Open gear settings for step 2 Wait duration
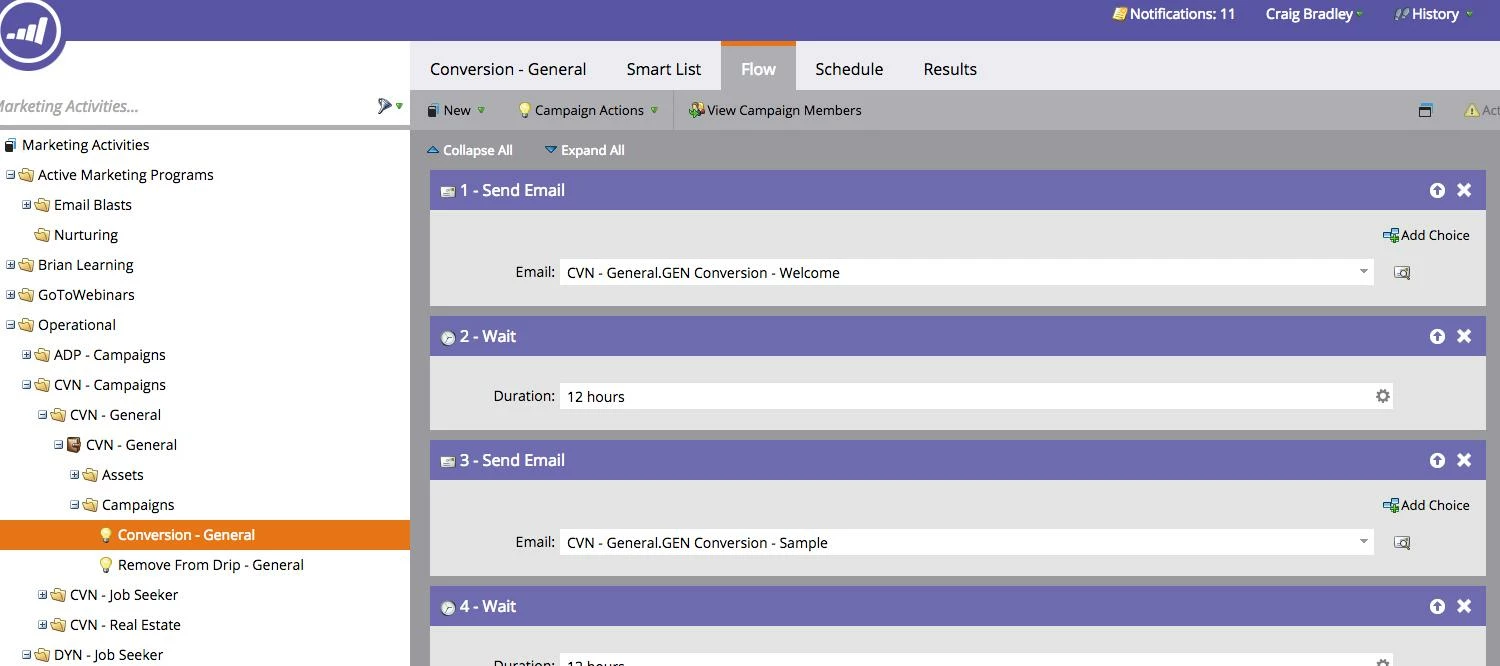 (1383, 396)
